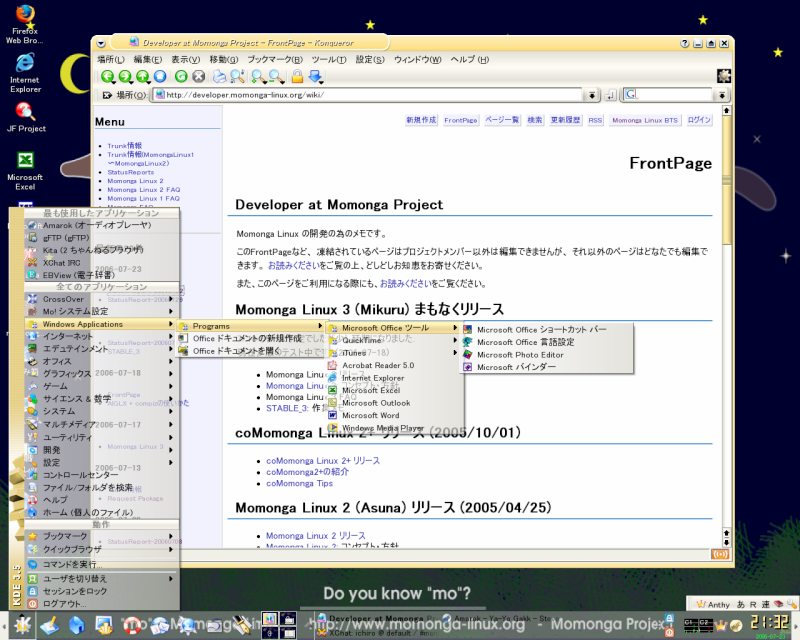Viewport: 800px width, 640px height.
Task: Print the page using the printer icon
Action: point(220,77)
